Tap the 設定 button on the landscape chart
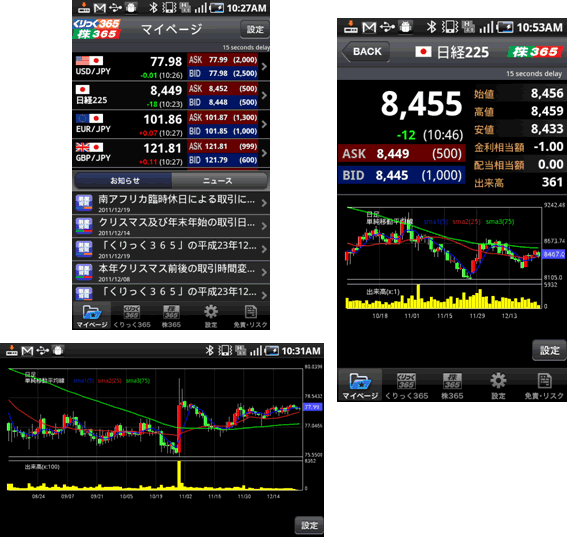The height and width of the screenshot is (538, 568). pyautogui.click(x=309, y=525)
